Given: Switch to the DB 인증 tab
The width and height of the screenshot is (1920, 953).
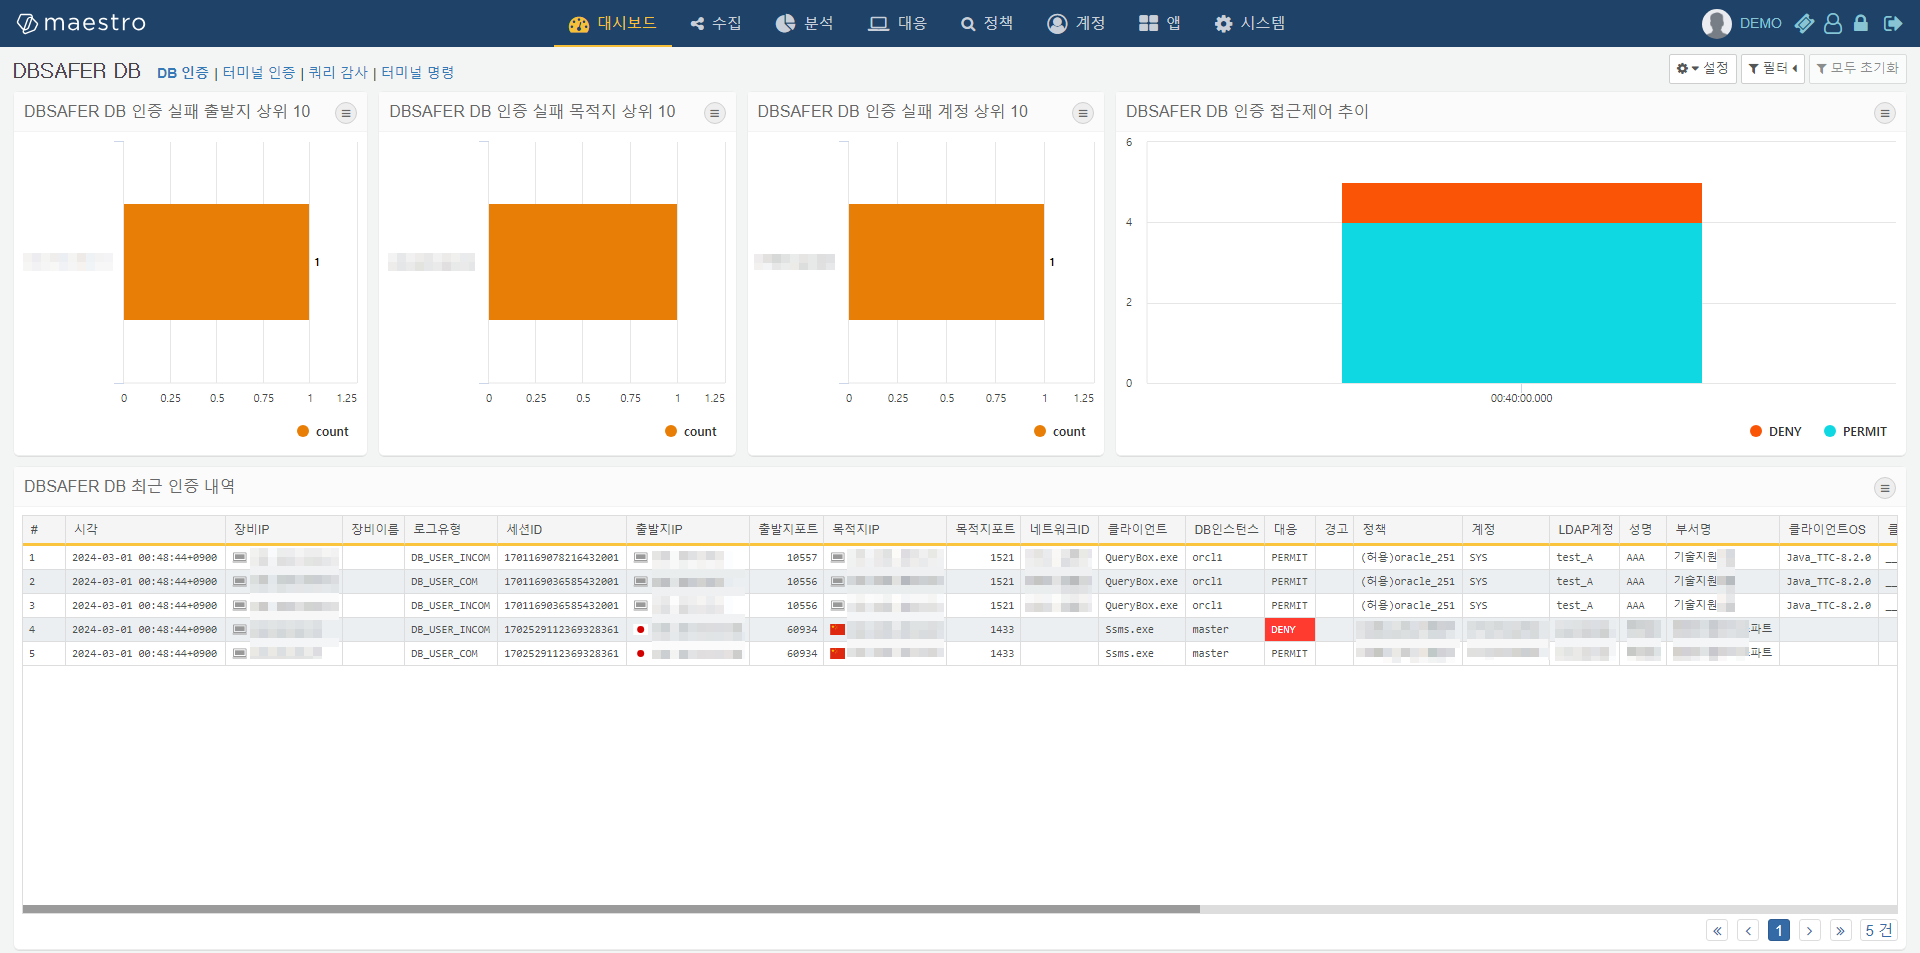Looking at the screenshot, I should pos(182,72).
